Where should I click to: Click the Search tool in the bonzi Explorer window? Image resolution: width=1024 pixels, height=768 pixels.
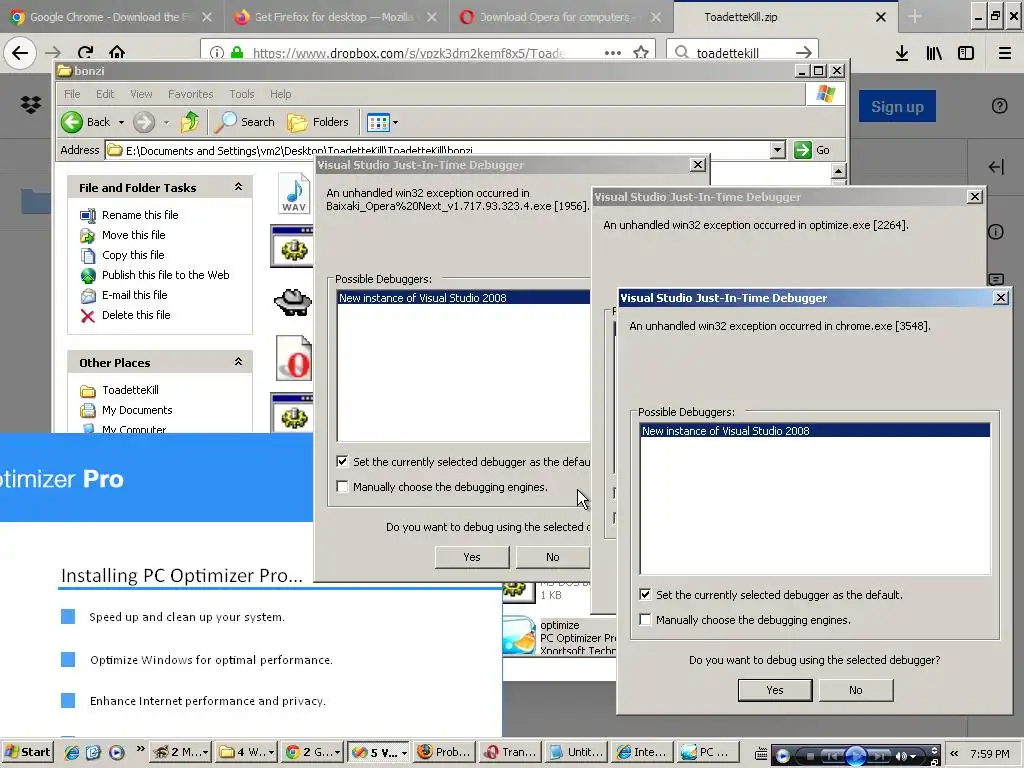click(x=246, y=121)
